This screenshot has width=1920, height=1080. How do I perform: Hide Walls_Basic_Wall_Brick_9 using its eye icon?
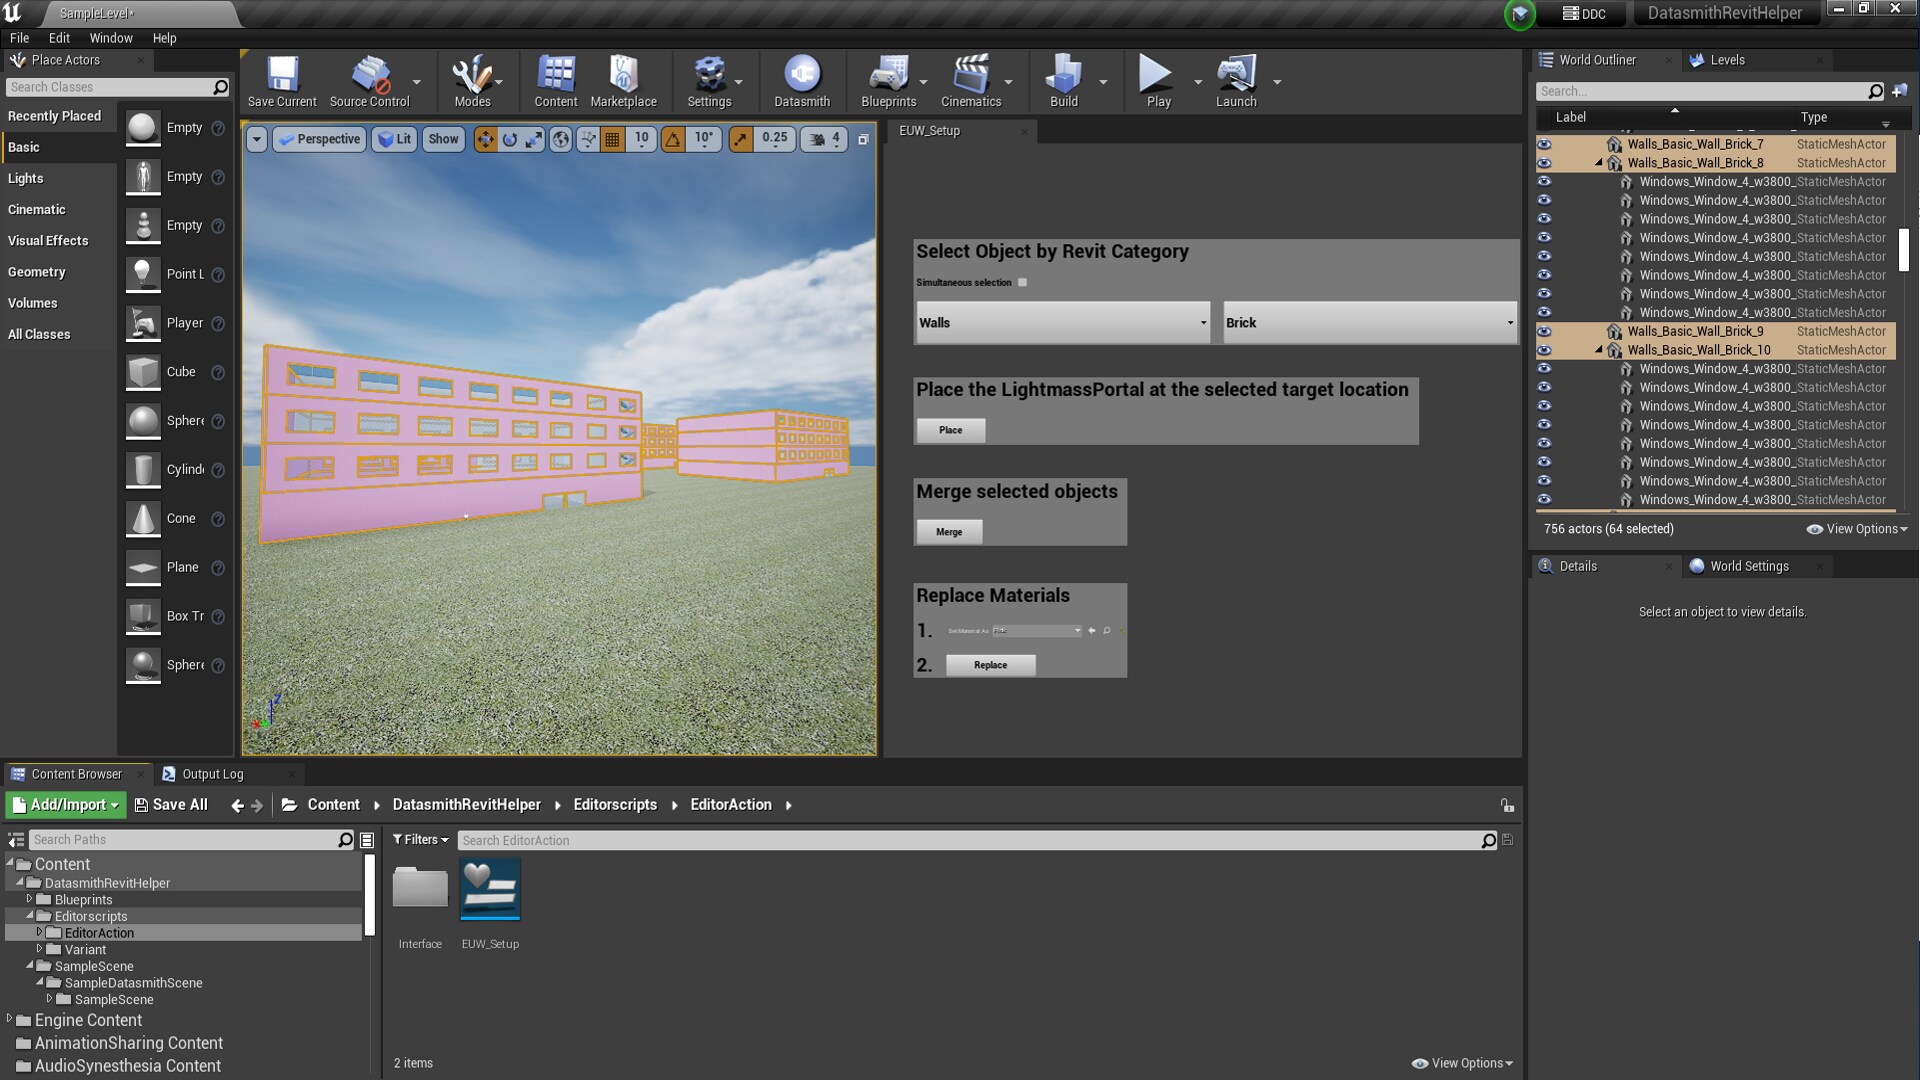coord(1544,331)
